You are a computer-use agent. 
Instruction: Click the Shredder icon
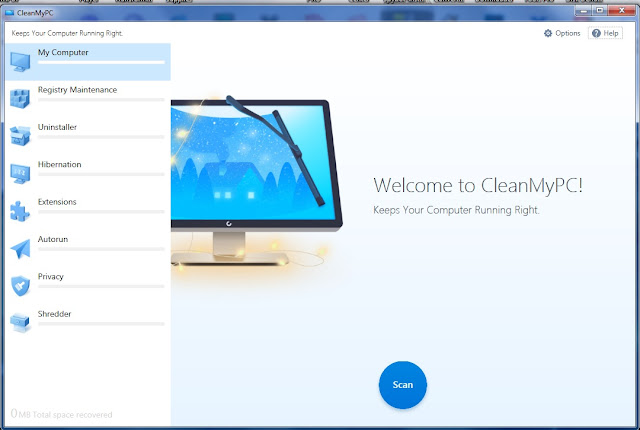(20, 323)
